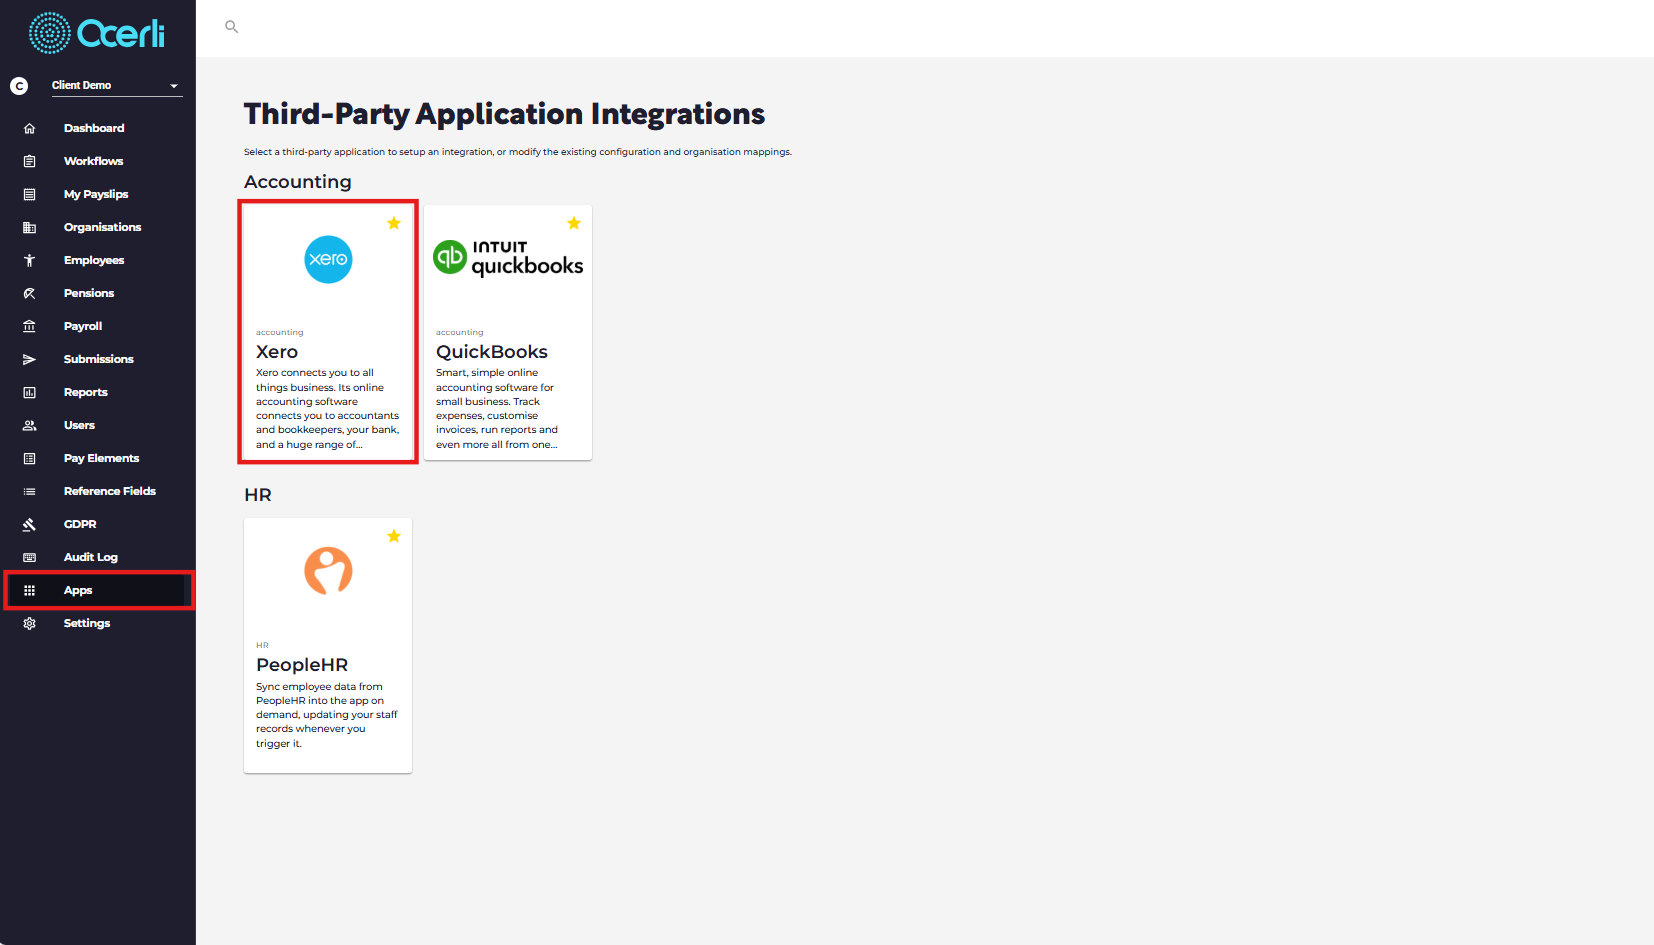Open My Payslips menu item
This screenshot has height=945, width=1654.
click(96, 194)
